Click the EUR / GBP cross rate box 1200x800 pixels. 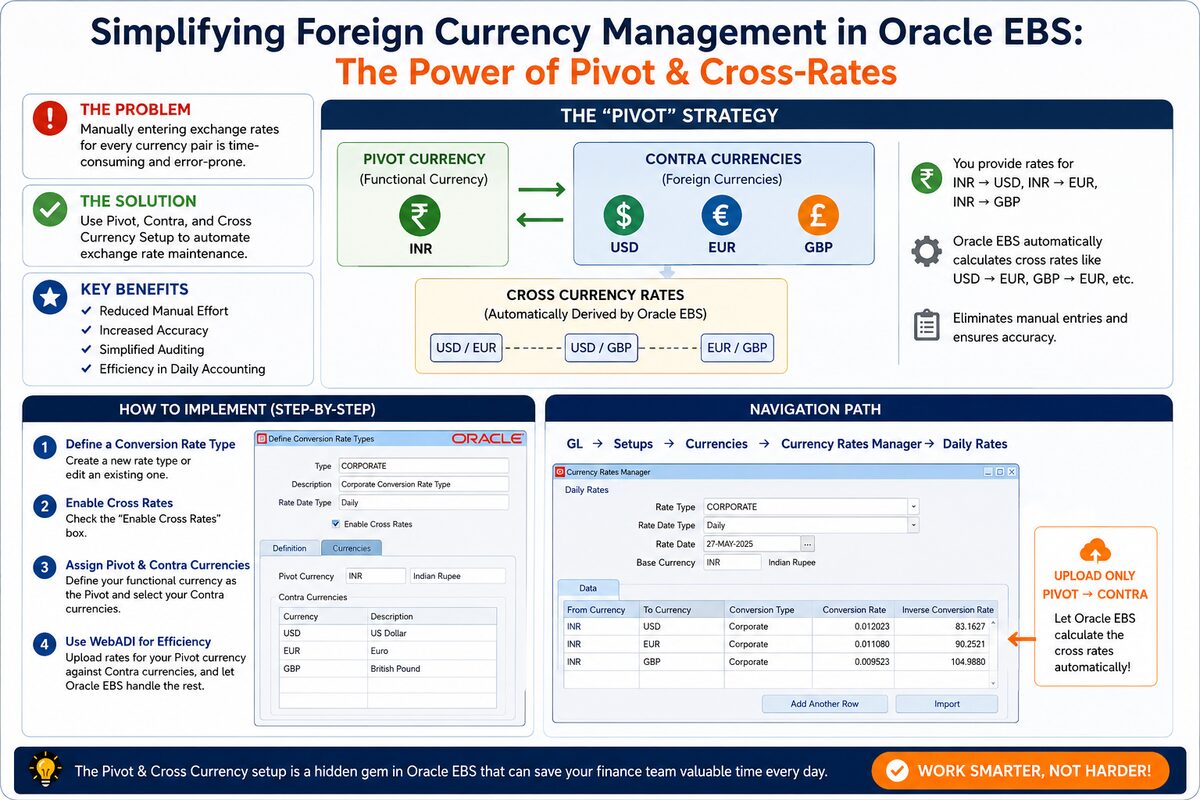pyautogui.click(x=736, y=348)
